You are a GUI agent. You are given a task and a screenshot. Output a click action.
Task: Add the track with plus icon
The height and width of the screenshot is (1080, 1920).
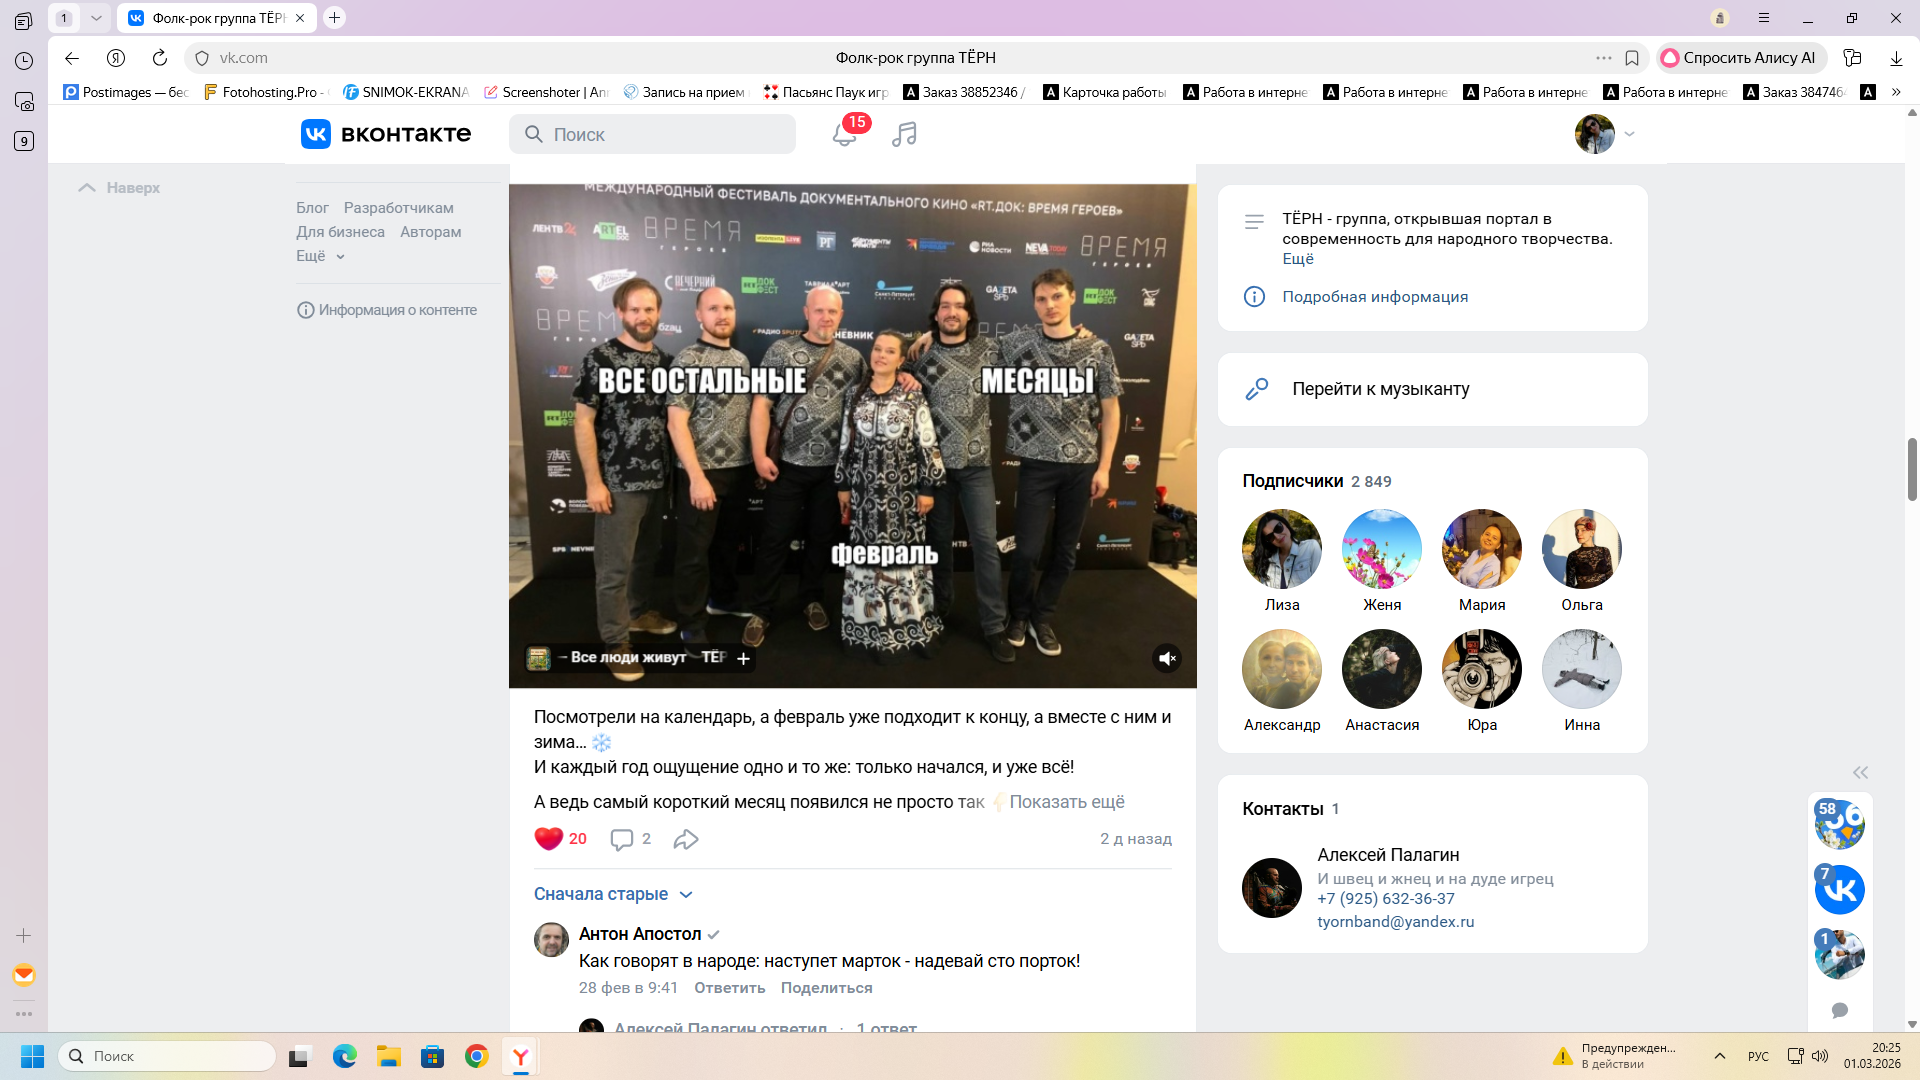743,658
